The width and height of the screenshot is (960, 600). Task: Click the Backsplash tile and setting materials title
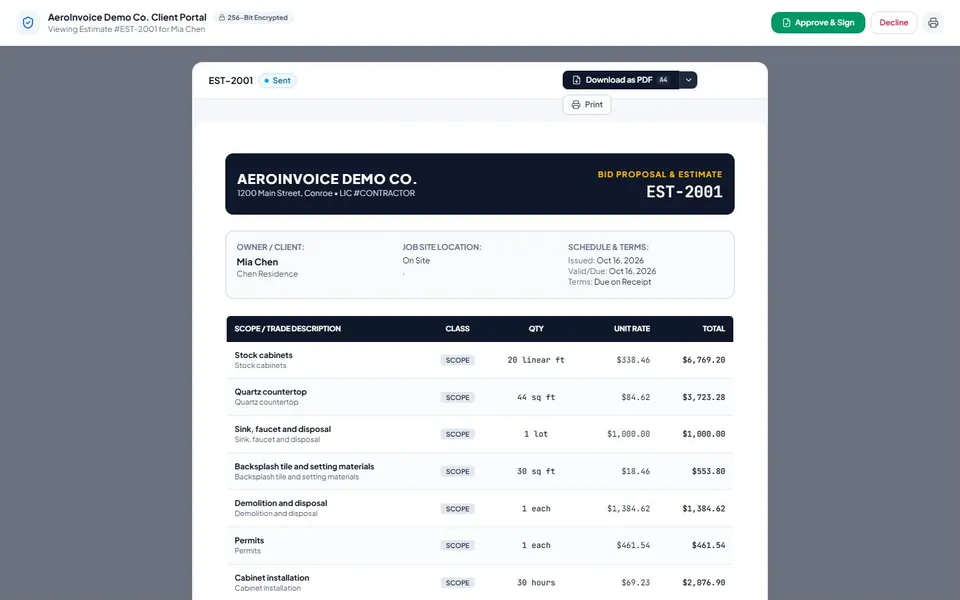tap(304, 467)
